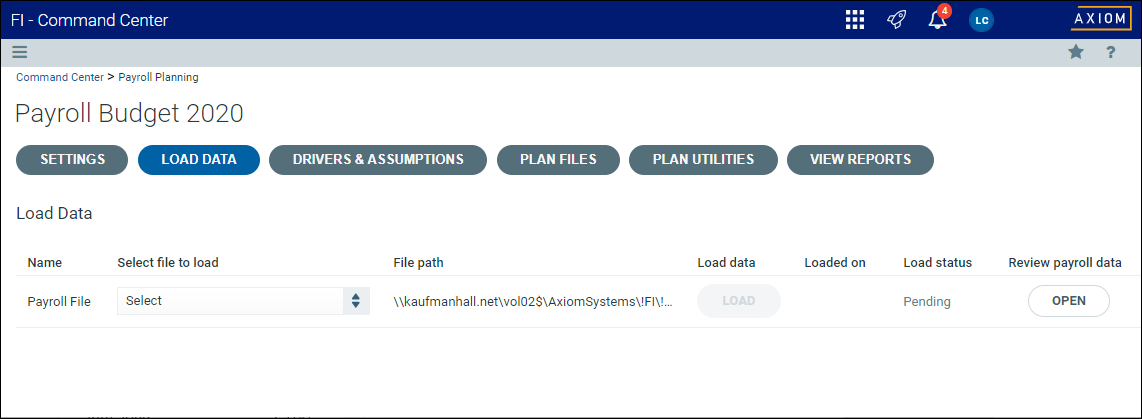Go to Drivers & Assumptions tab

[378, 160]
